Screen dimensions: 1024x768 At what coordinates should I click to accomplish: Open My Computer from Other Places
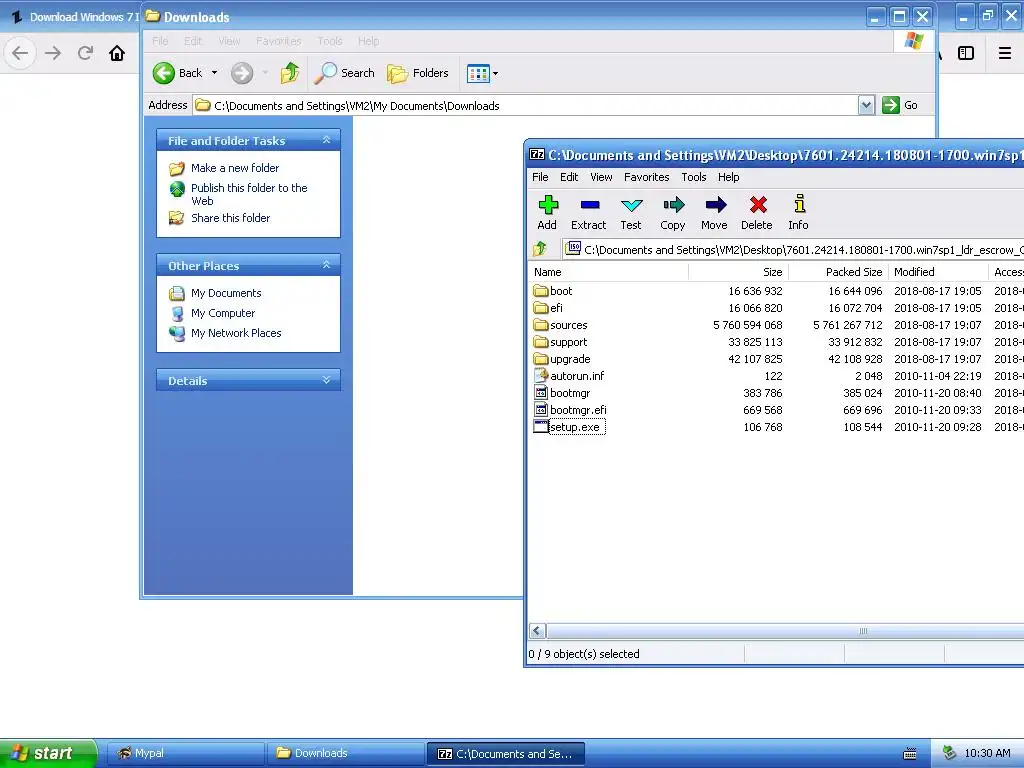[x=223, y=313]
